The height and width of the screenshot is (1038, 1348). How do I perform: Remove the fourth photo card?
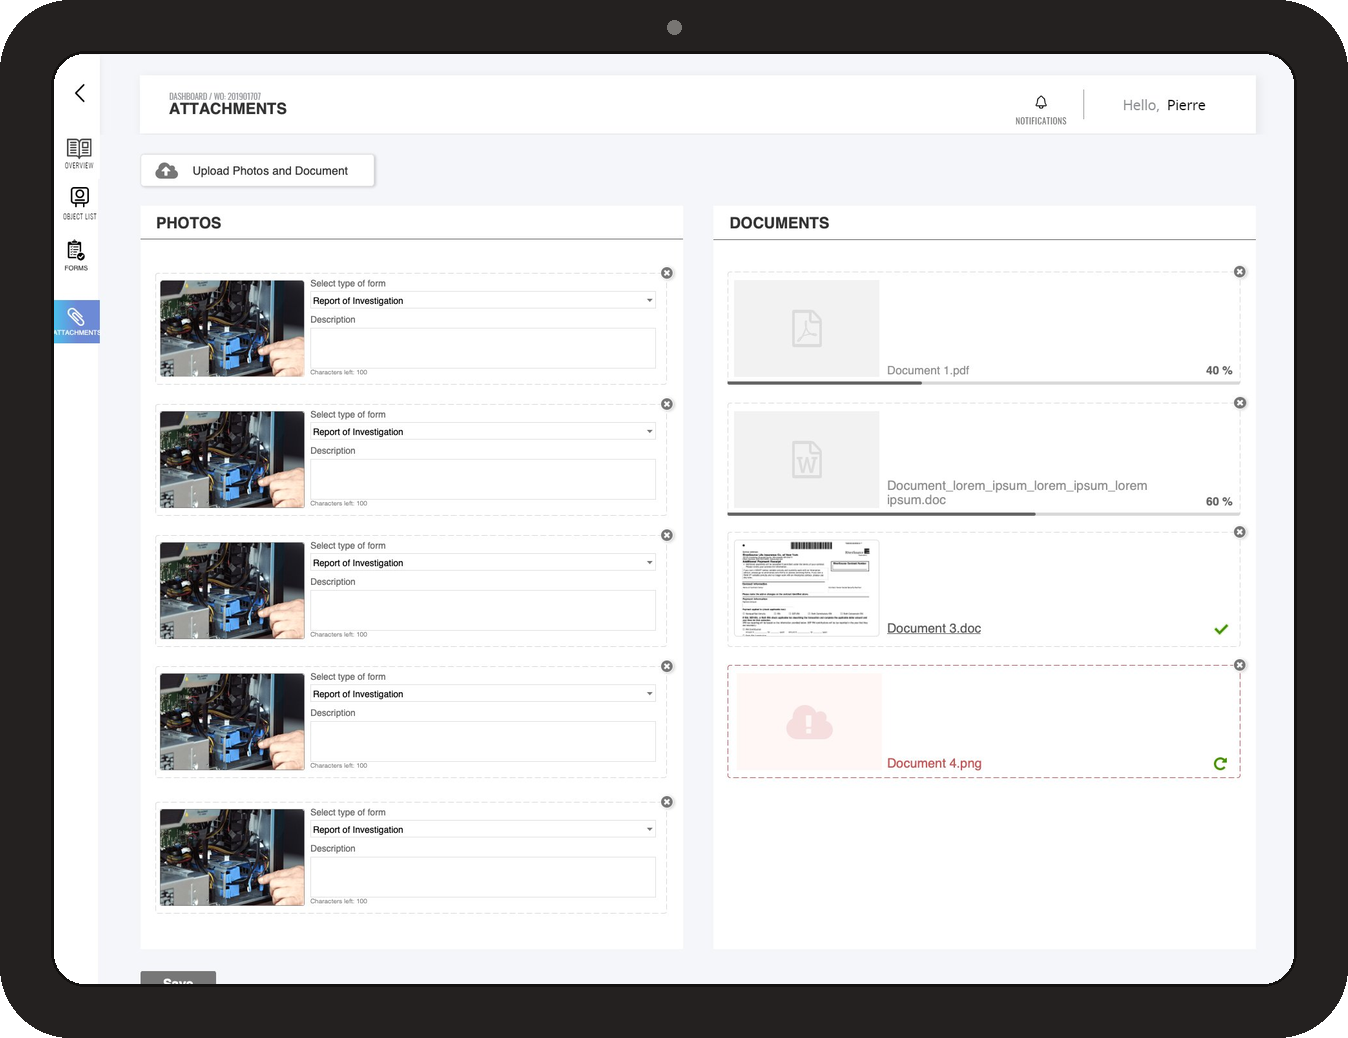tap(667, 666)
